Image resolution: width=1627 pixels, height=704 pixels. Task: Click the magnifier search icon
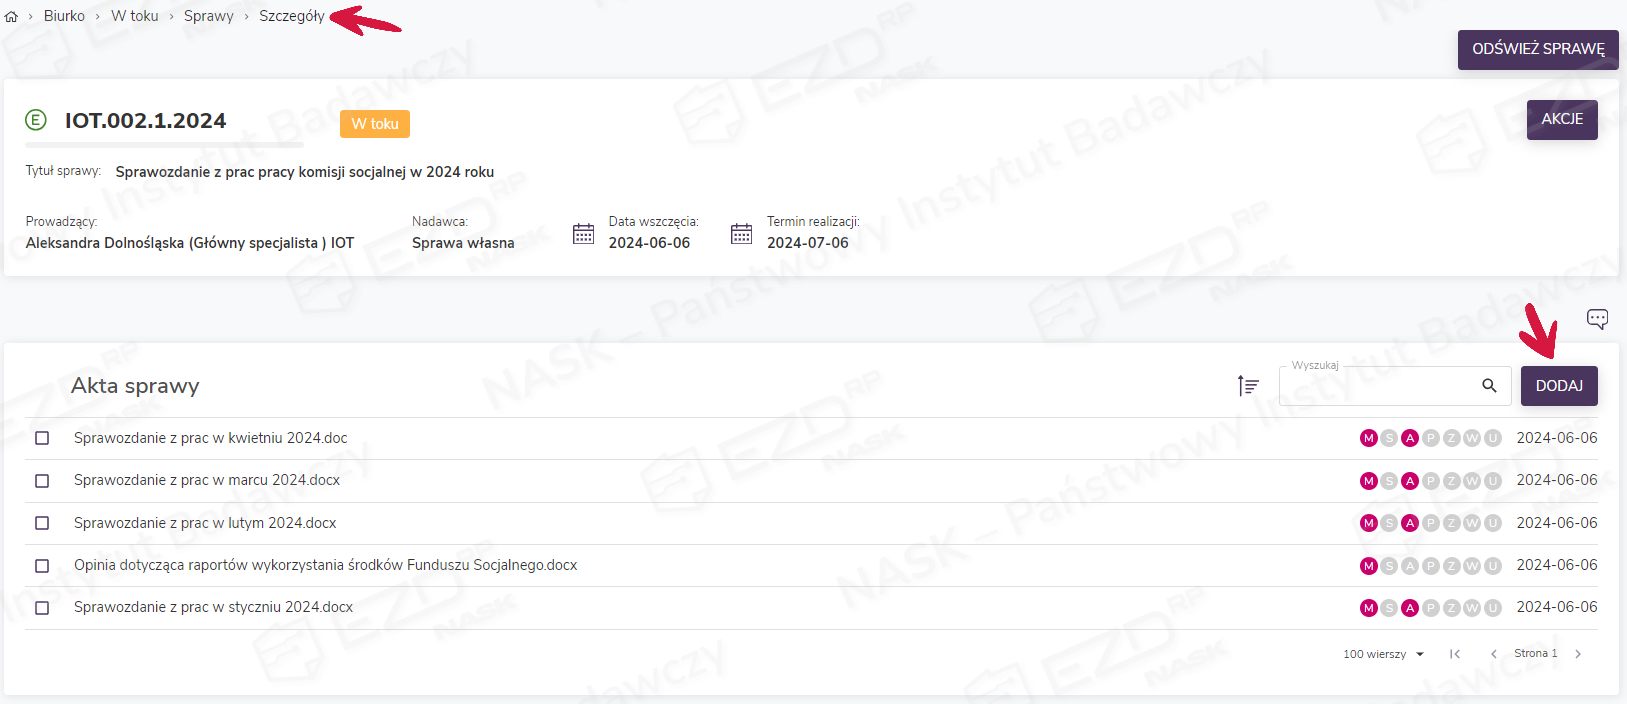click(x=1489, y=386)
